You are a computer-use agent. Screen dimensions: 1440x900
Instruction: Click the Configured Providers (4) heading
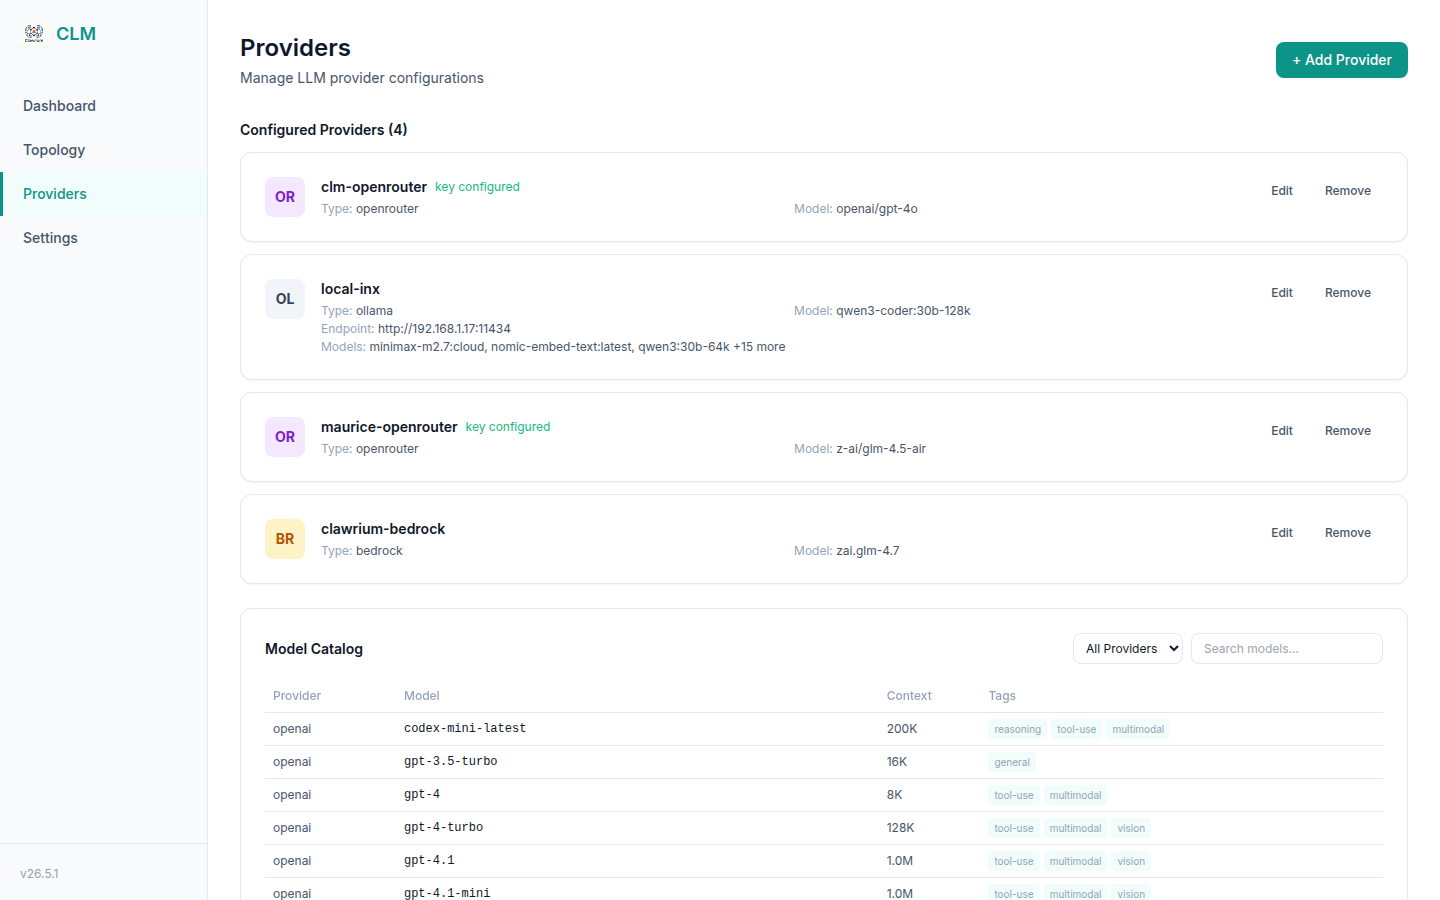pos(323,130)
